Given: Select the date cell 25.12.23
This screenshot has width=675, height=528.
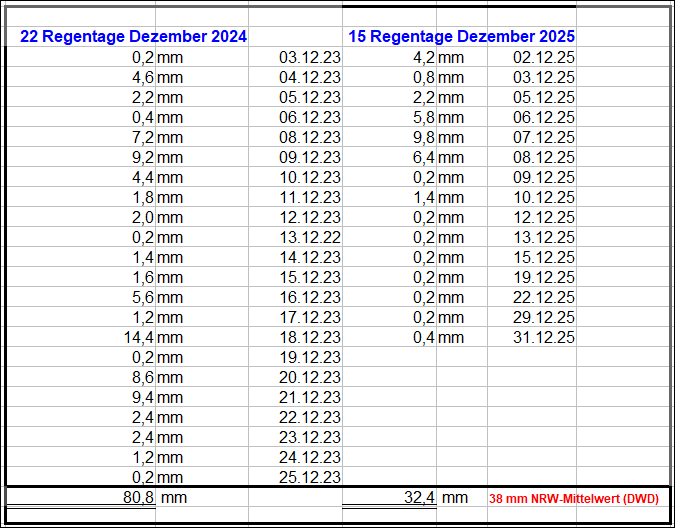Looking at the screenshot, I should (310, 477).
